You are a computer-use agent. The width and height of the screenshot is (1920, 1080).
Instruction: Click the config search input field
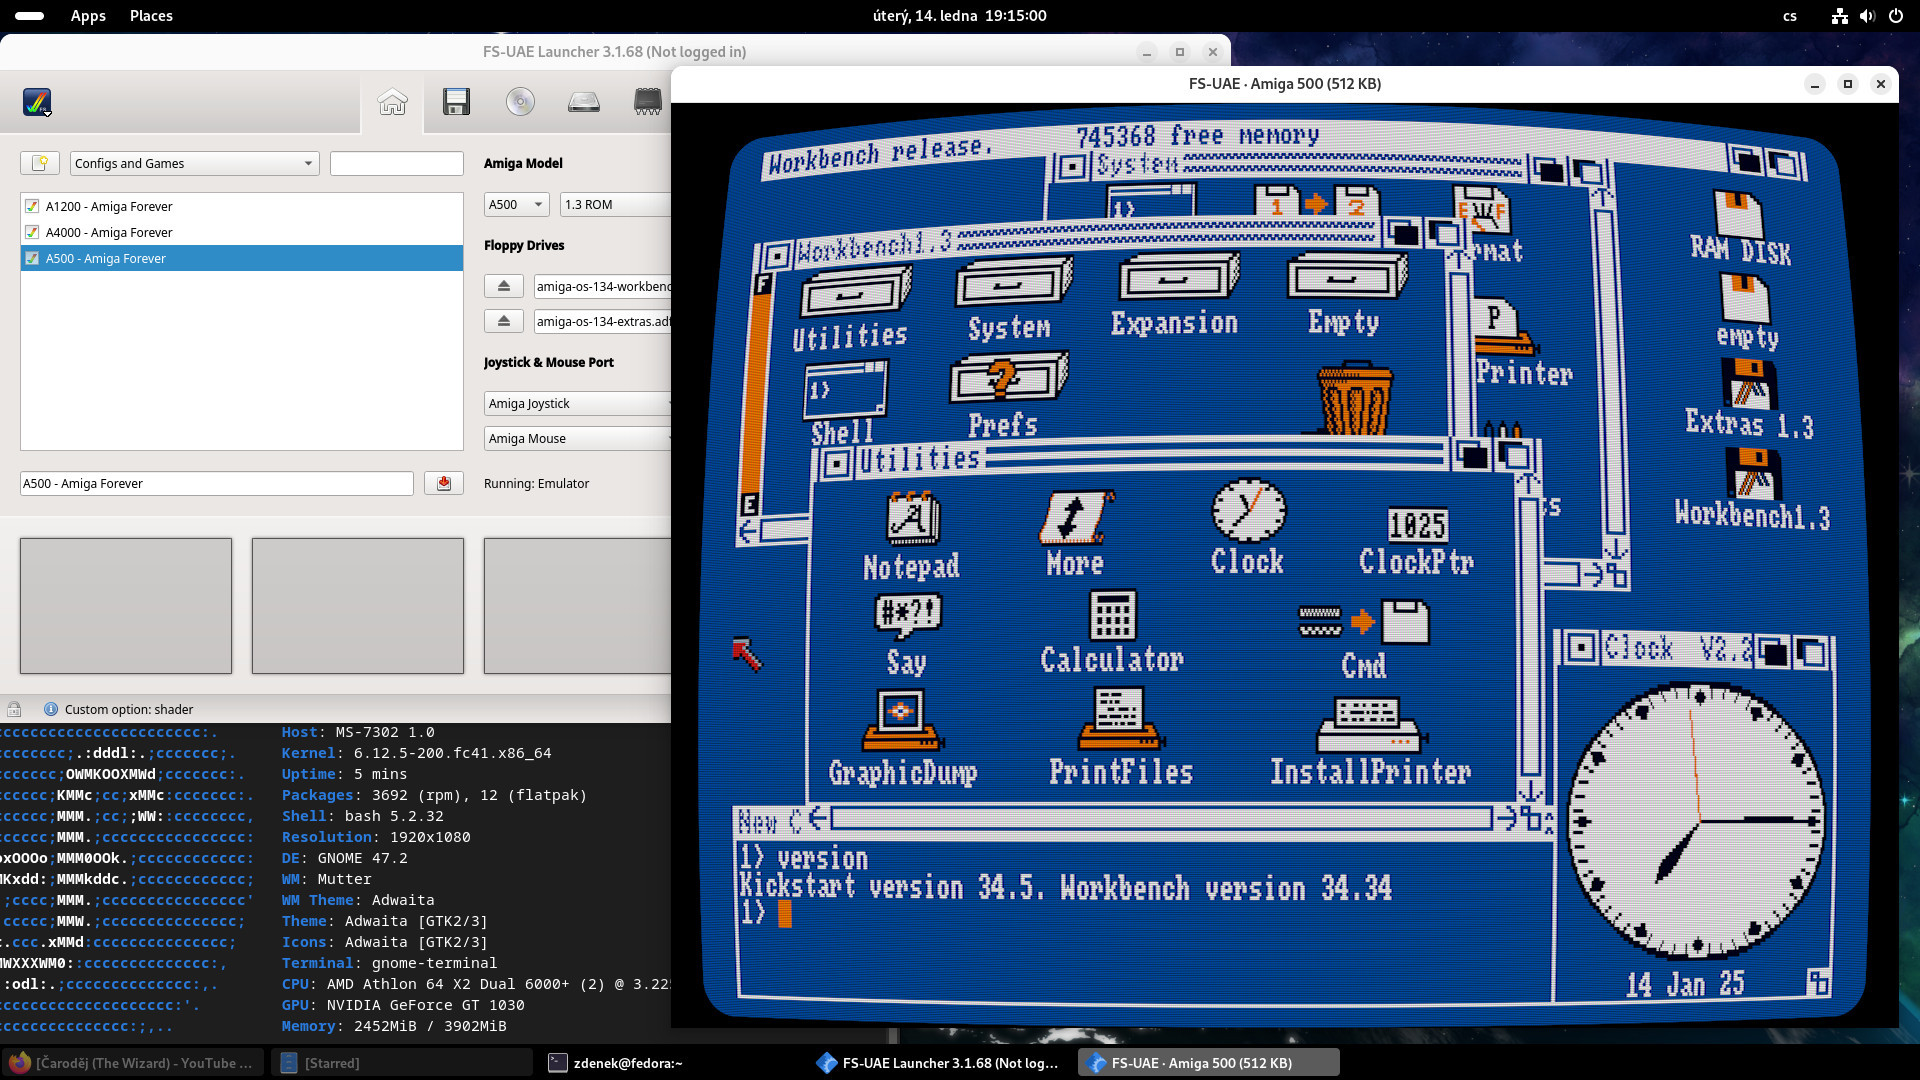pos(397,163)
